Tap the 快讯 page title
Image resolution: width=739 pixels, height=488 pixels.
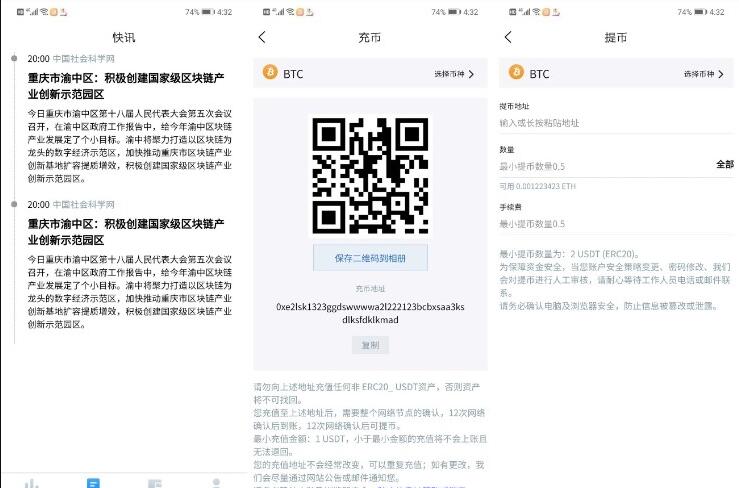pyautogui.click(x=123, y=37)
